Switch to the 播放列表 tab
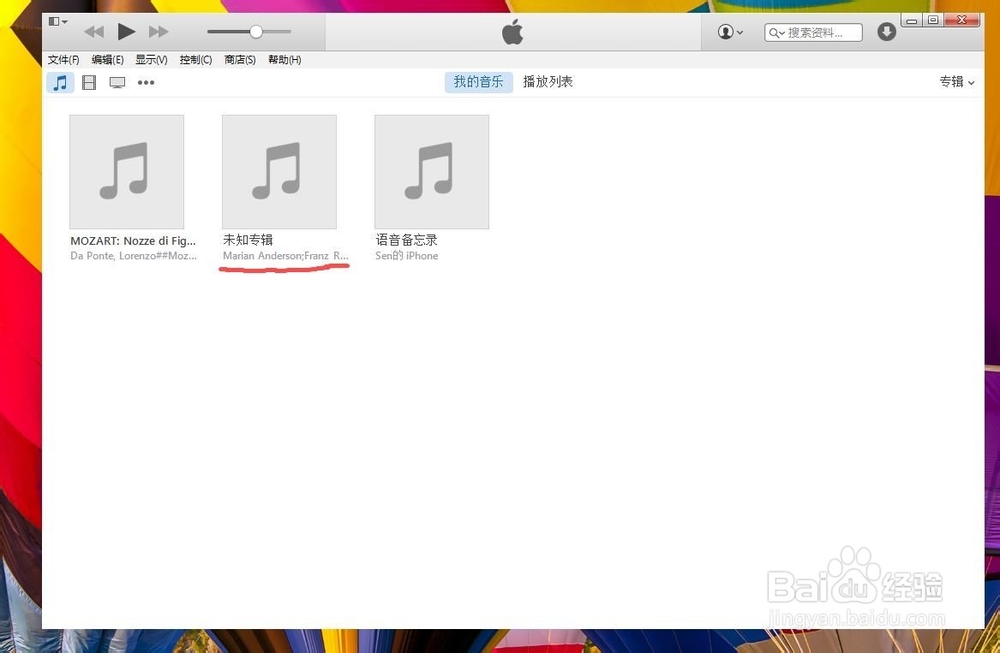The height and width of the screenshot is (653, 1000). coord(548,82)
